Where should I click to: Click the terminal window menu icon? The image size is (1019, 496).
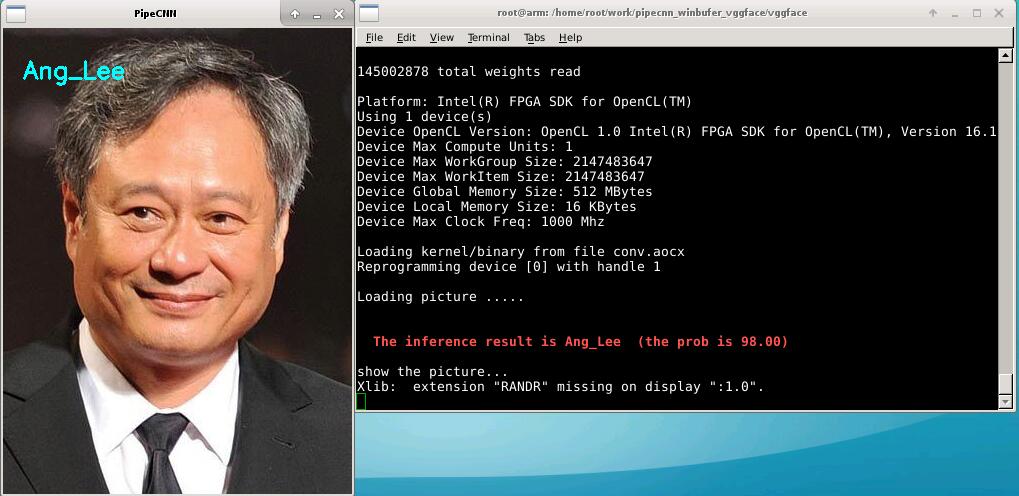click(369, 13)
